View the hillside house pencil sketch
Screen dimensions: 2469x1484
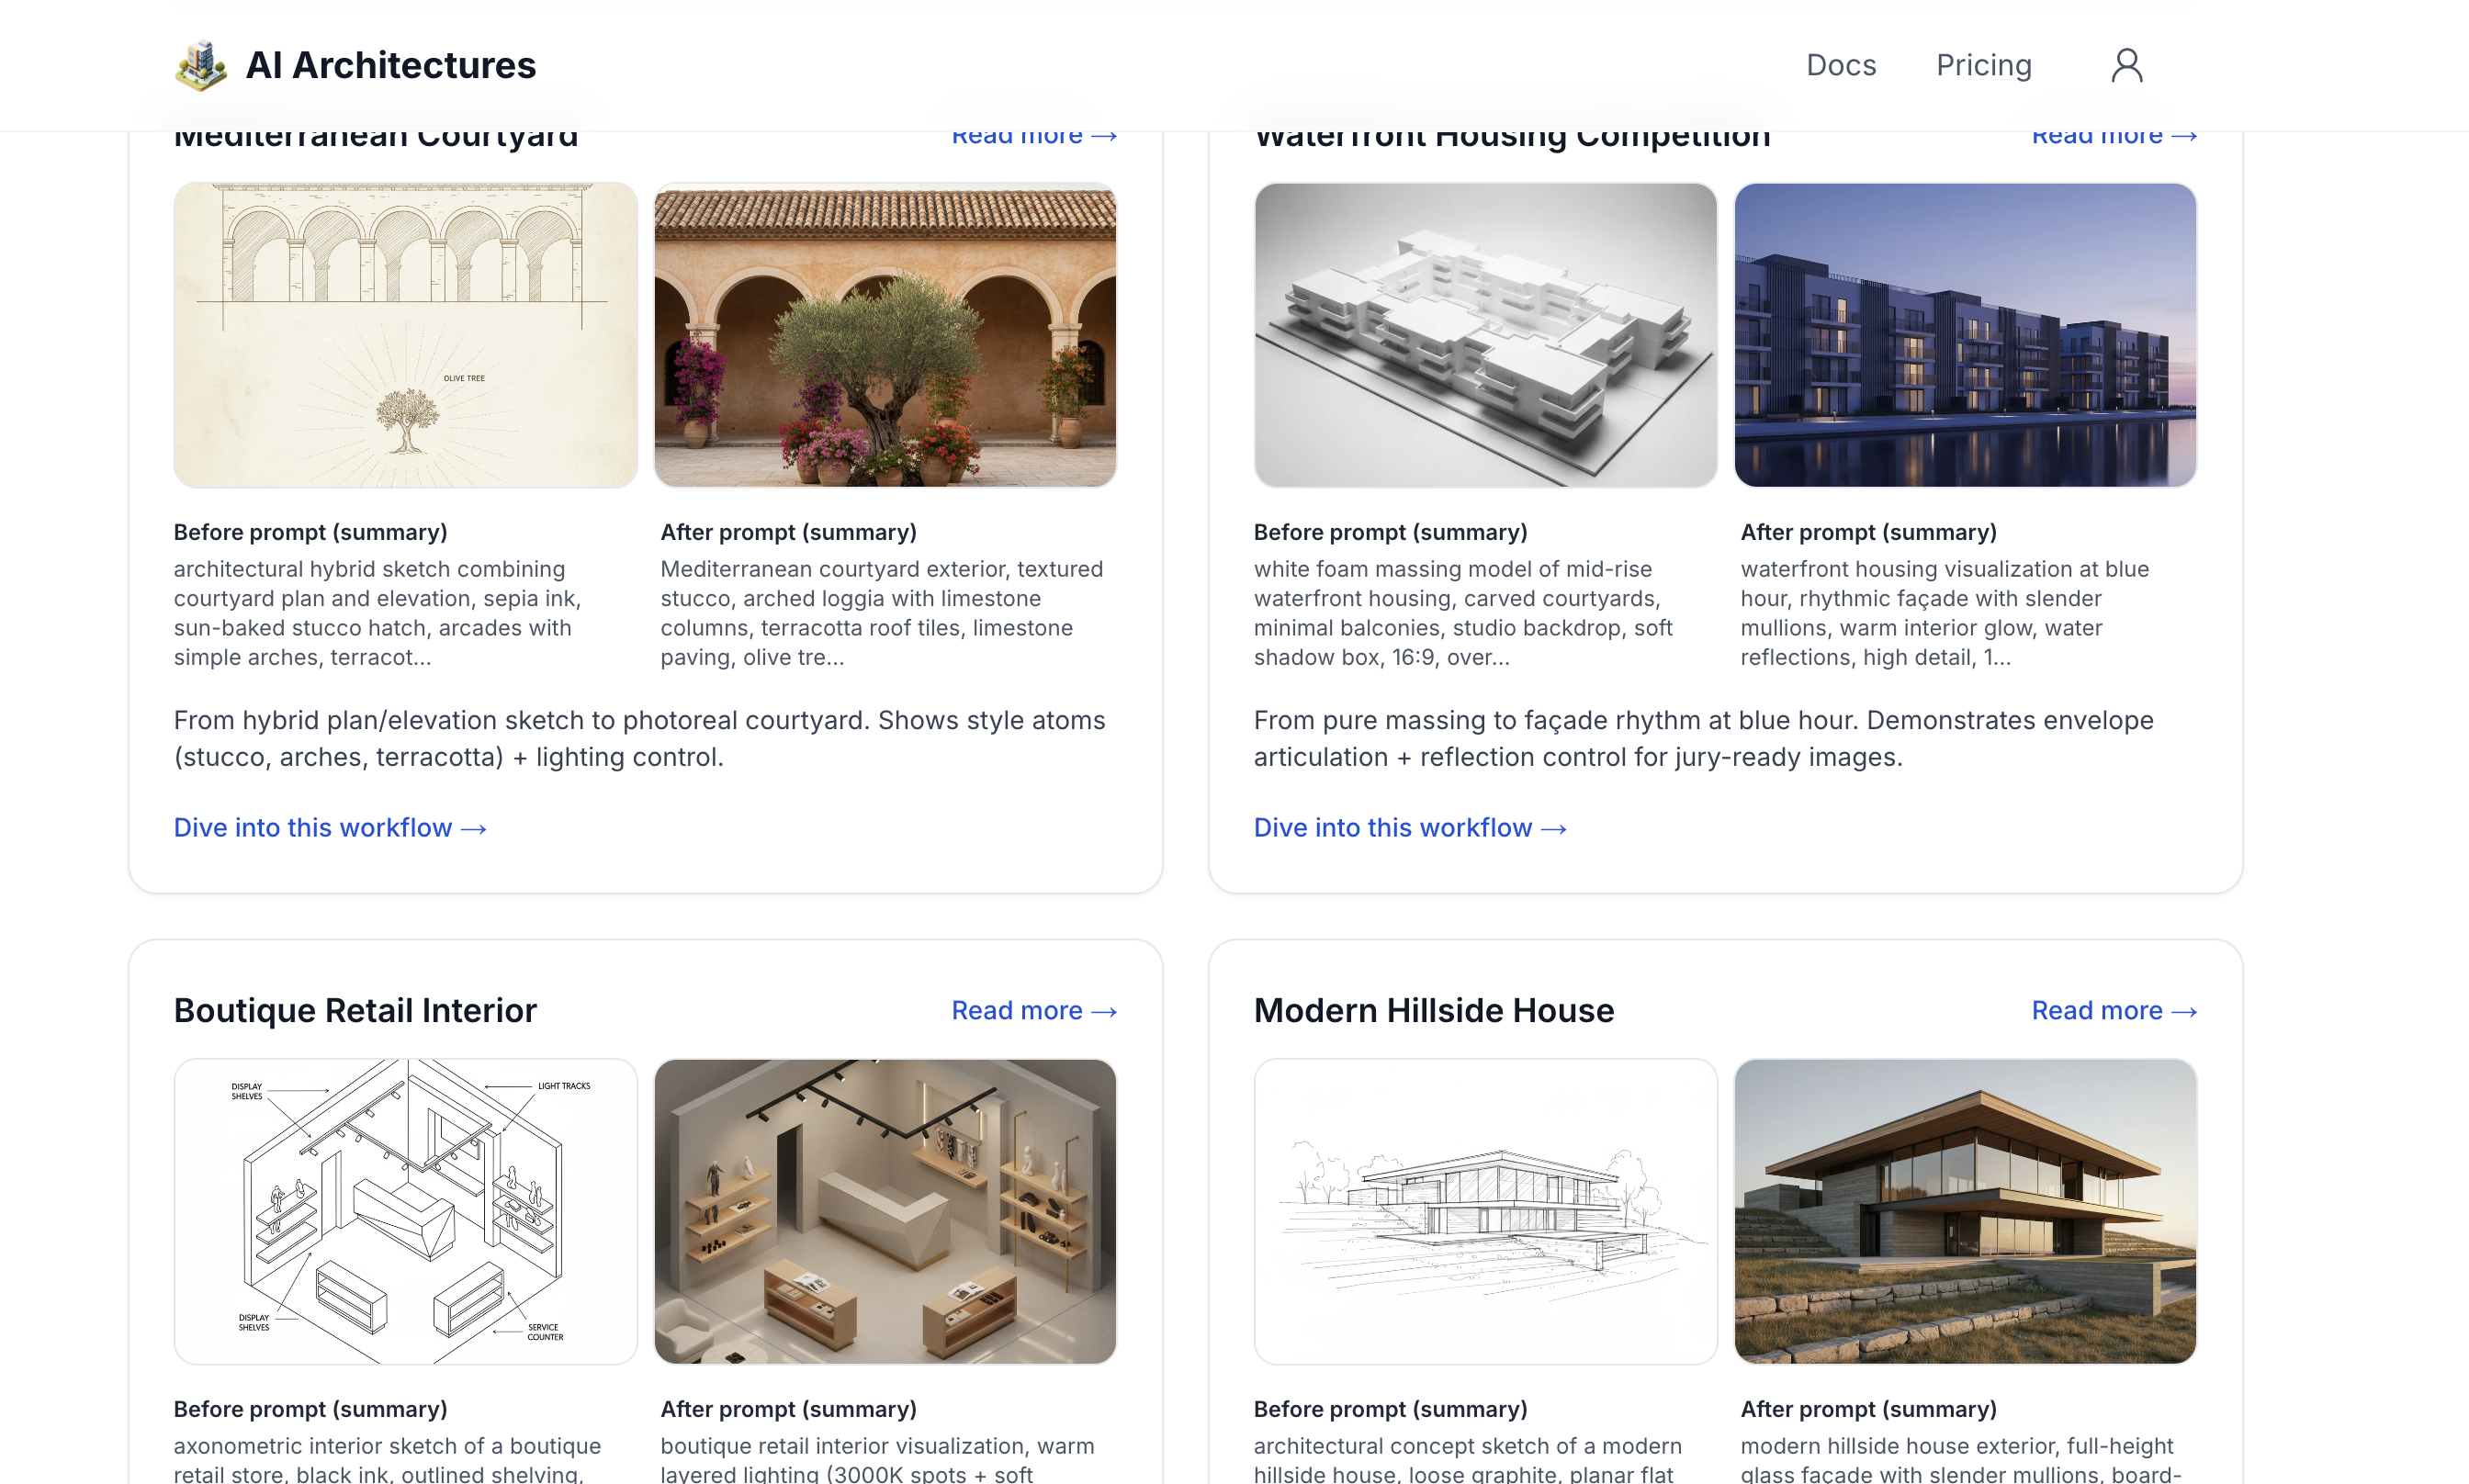[x=1485, y=1211]
